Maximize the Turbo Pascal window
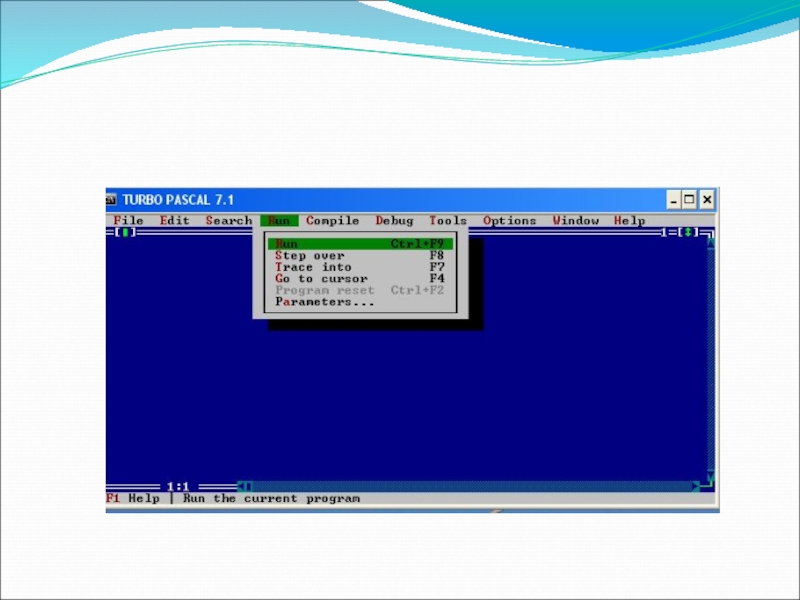 tap(691, 200)
